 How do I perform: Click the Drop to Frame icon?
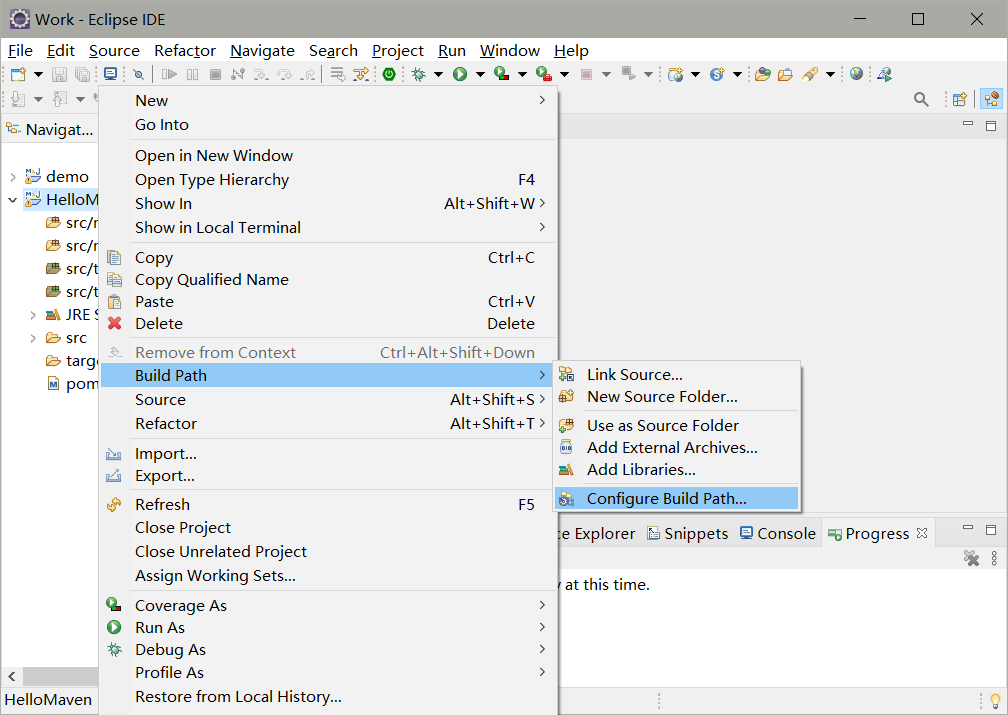pyautogui.click(x=338, y=75)
